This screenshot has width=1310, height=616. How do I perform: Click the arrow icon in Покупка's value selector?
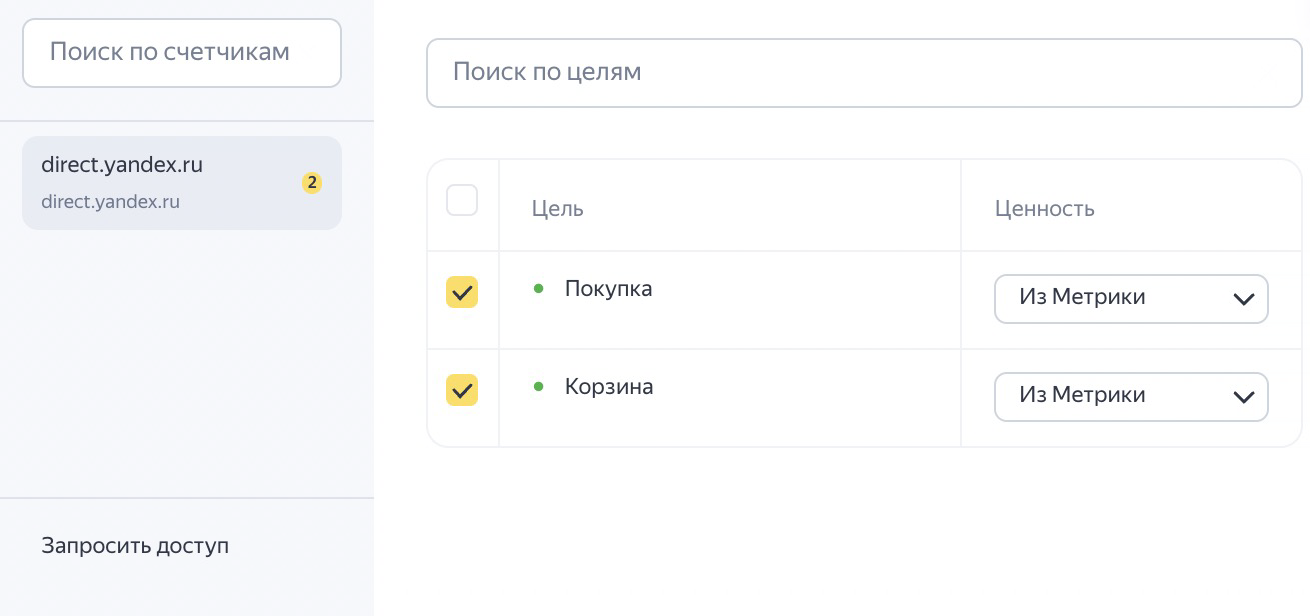pos(1243,299)
